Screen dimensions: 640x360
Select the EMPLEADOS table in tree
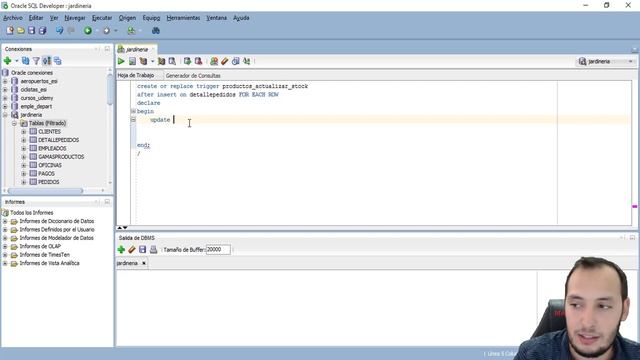pos(52,148)
